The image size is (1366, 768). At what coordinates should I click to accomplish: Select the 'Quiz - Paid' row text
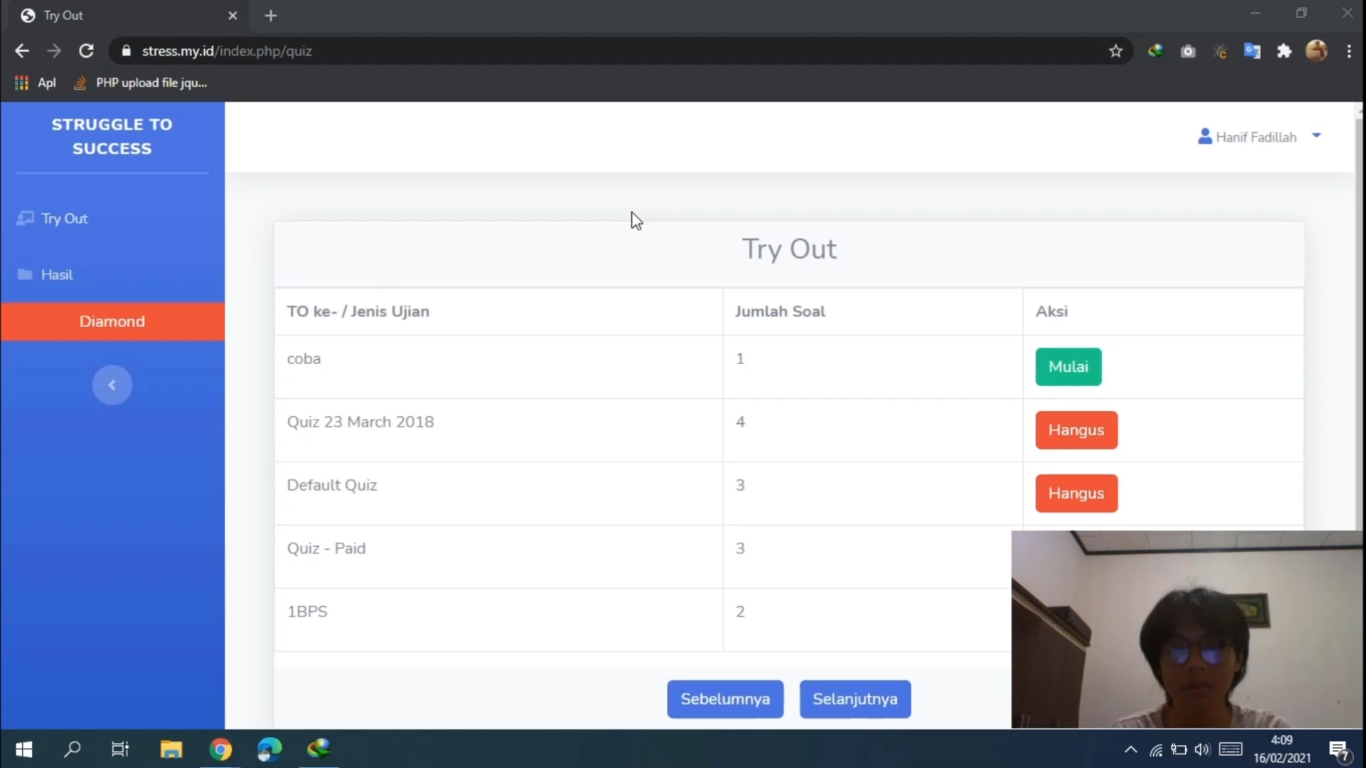[x=326, y=548]
